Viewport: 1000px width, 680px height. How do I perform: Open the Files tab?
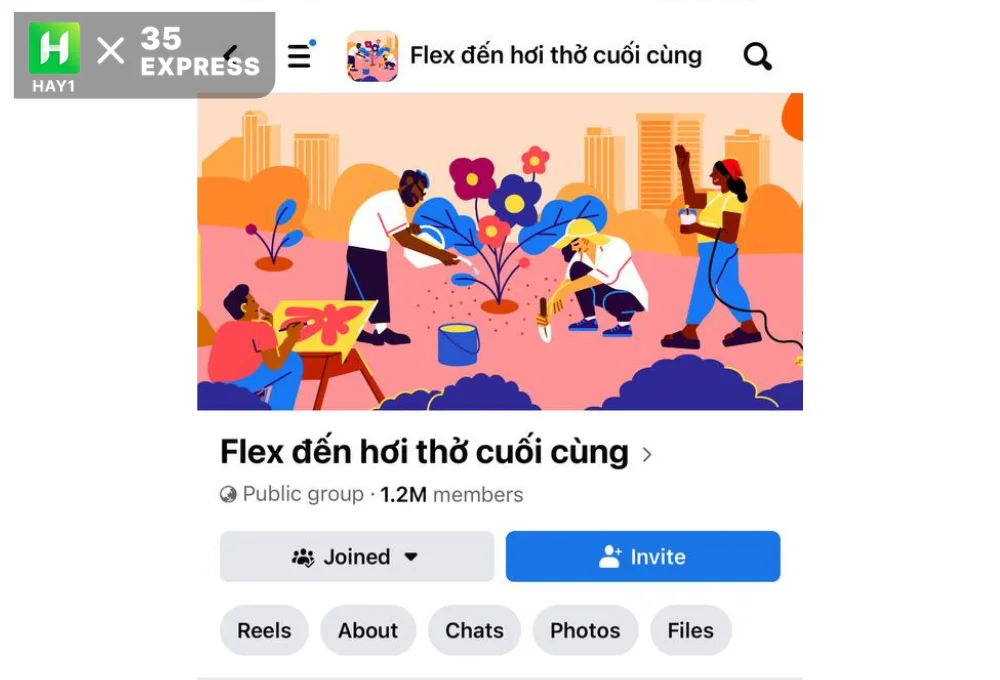(691, 630)
